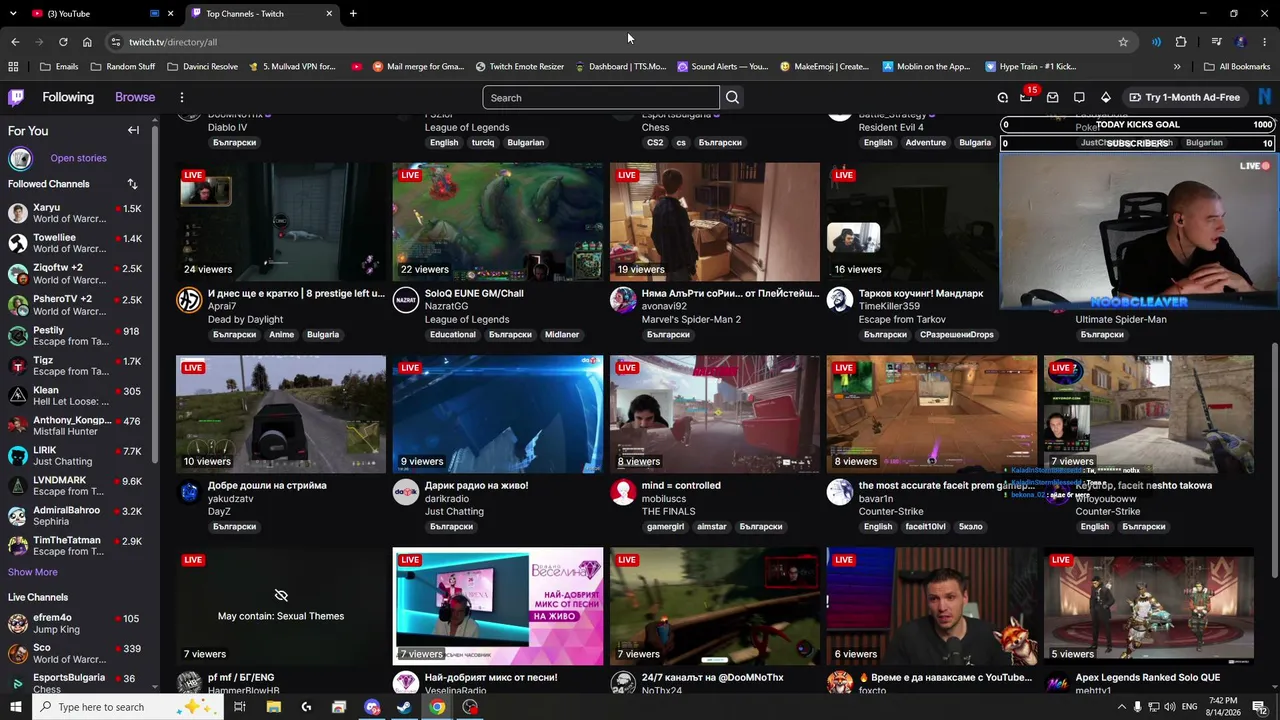Open the Chrome apps grid icon
This screenshot has width=1280, height=720.
[x=13, y=67]
